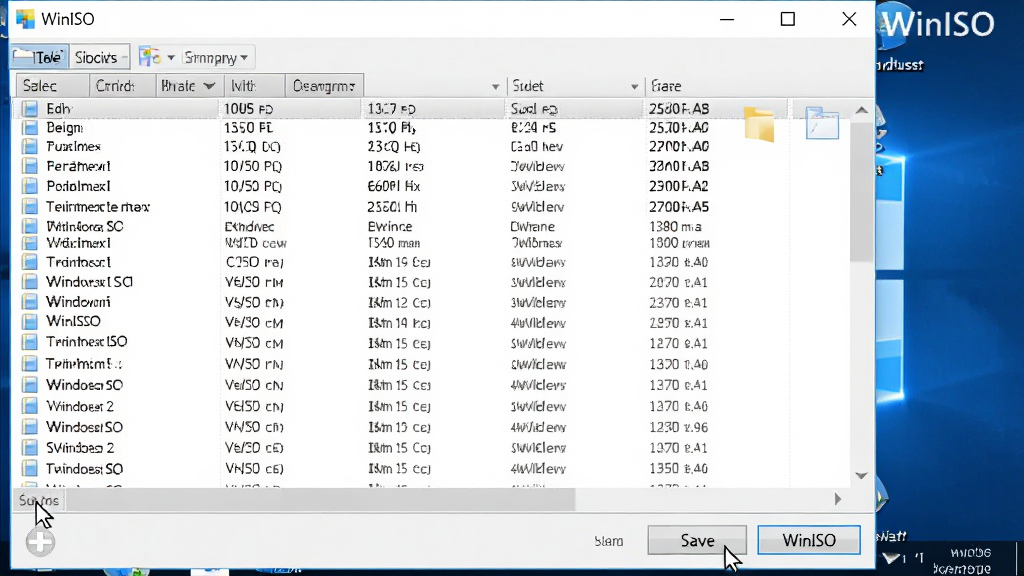Click the Cmrids column header
Viewport: 1024px width, 576px height.
(x=121, y=86)
